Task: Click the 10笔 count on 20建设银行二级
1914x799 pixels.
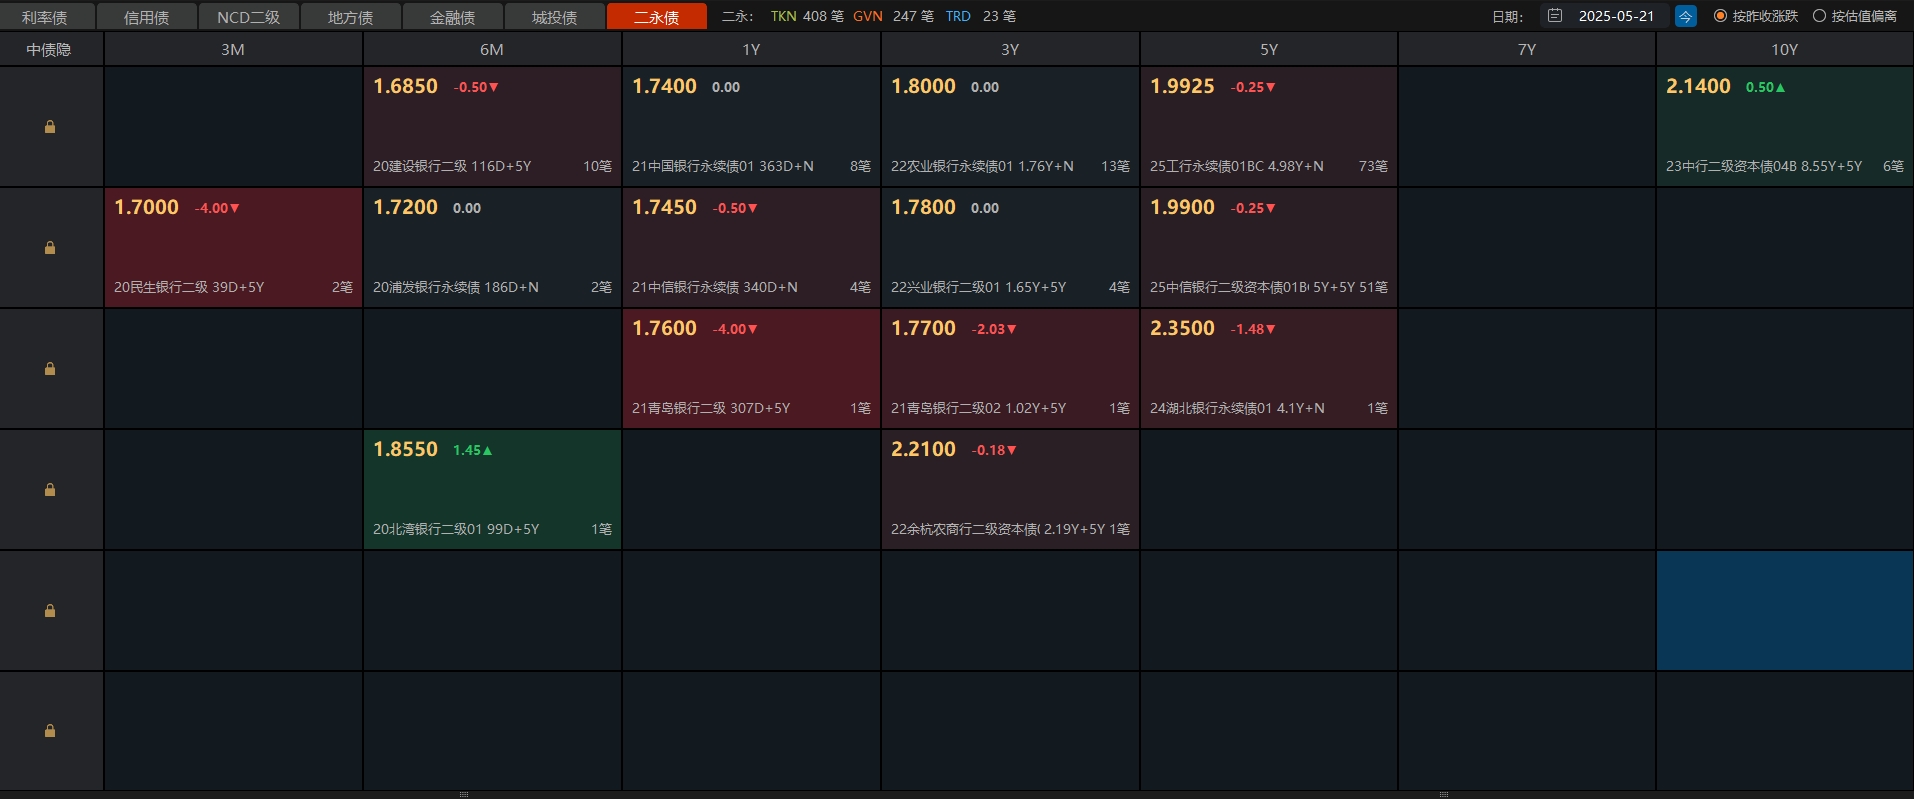Action: 597,166
